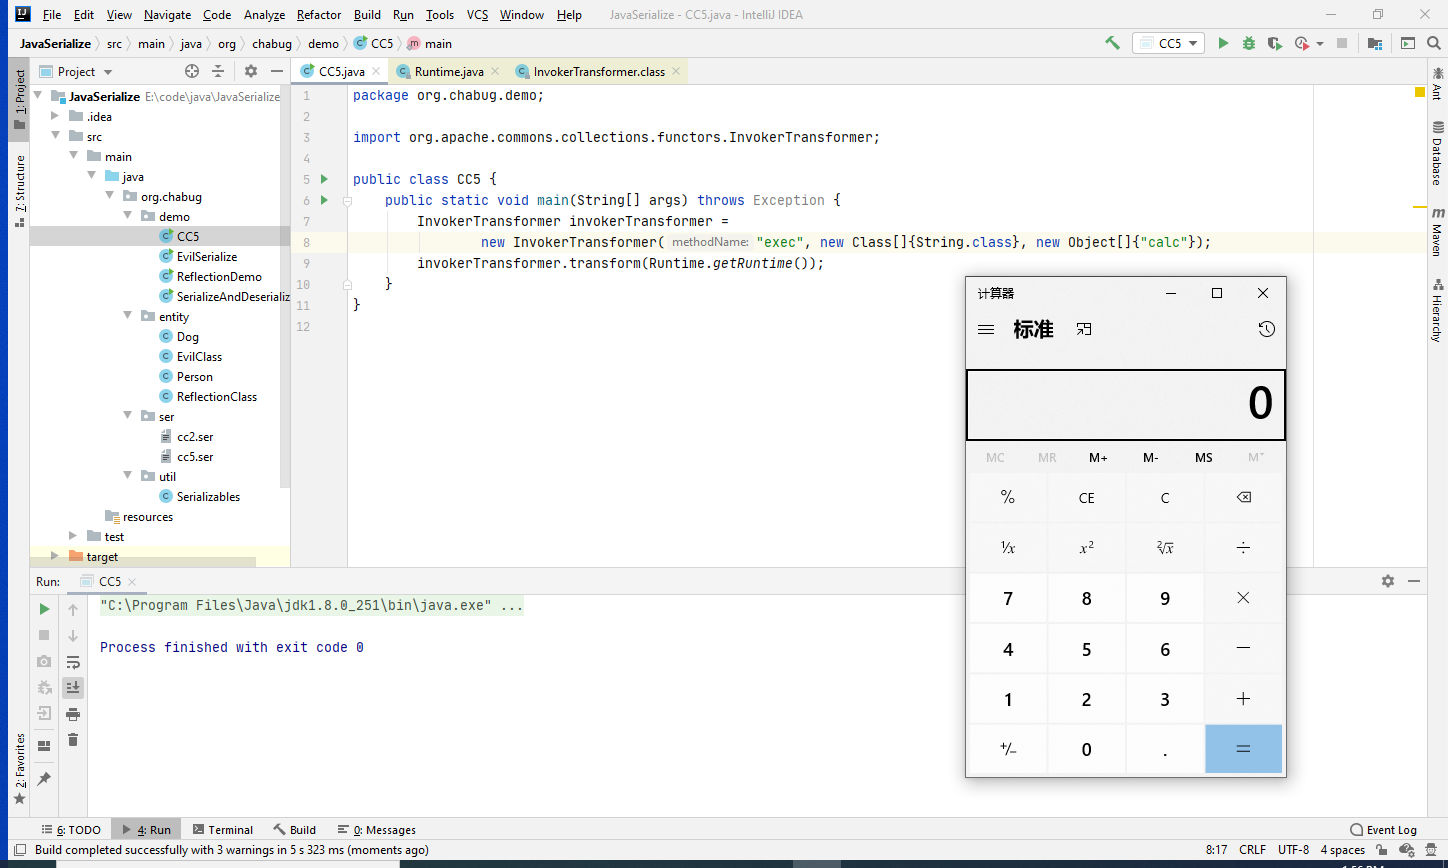
Task: Restore layout icon in Run panel
Action: tap(44, 746)
